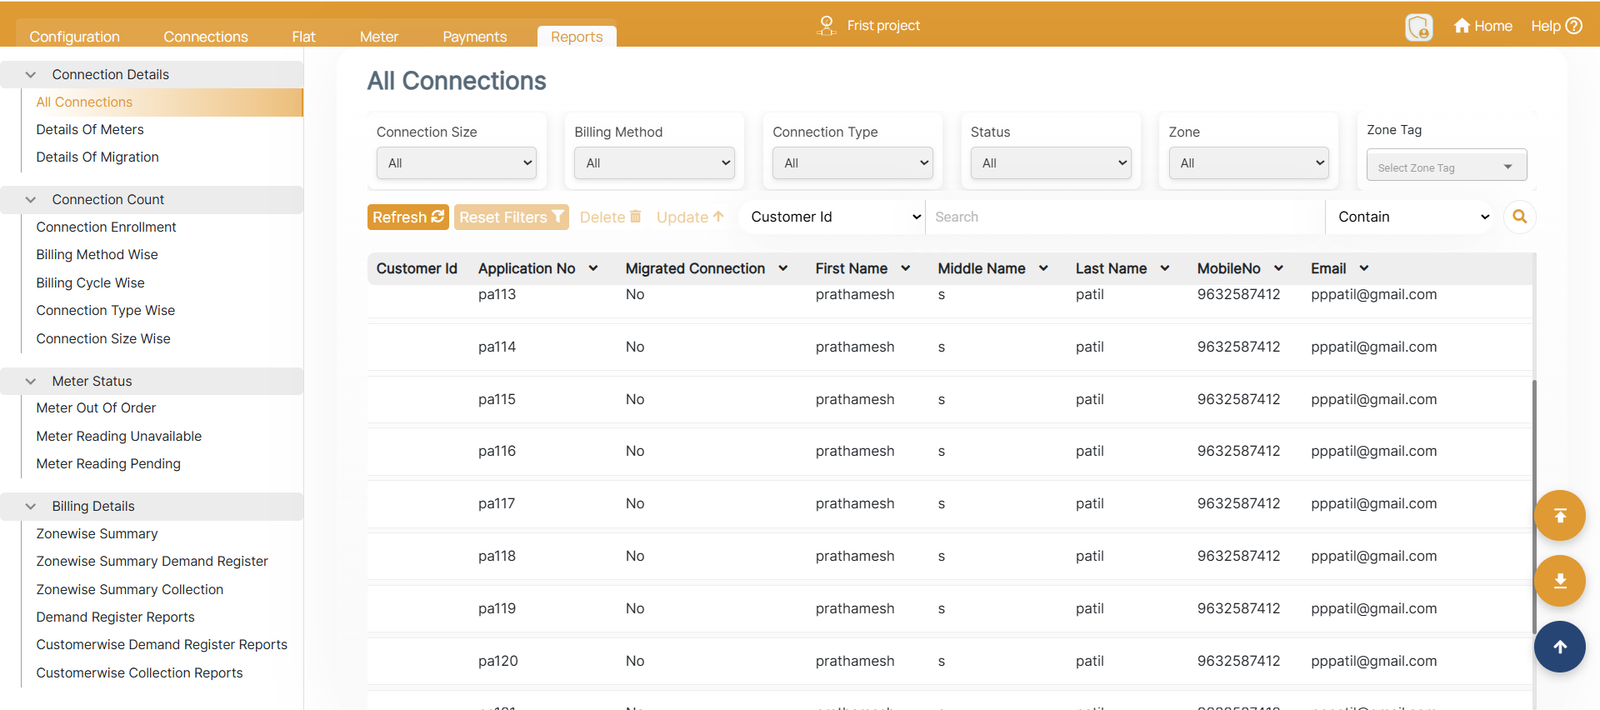Open Connection Enrollment report
1600x710 pixels.
(106, 227)
